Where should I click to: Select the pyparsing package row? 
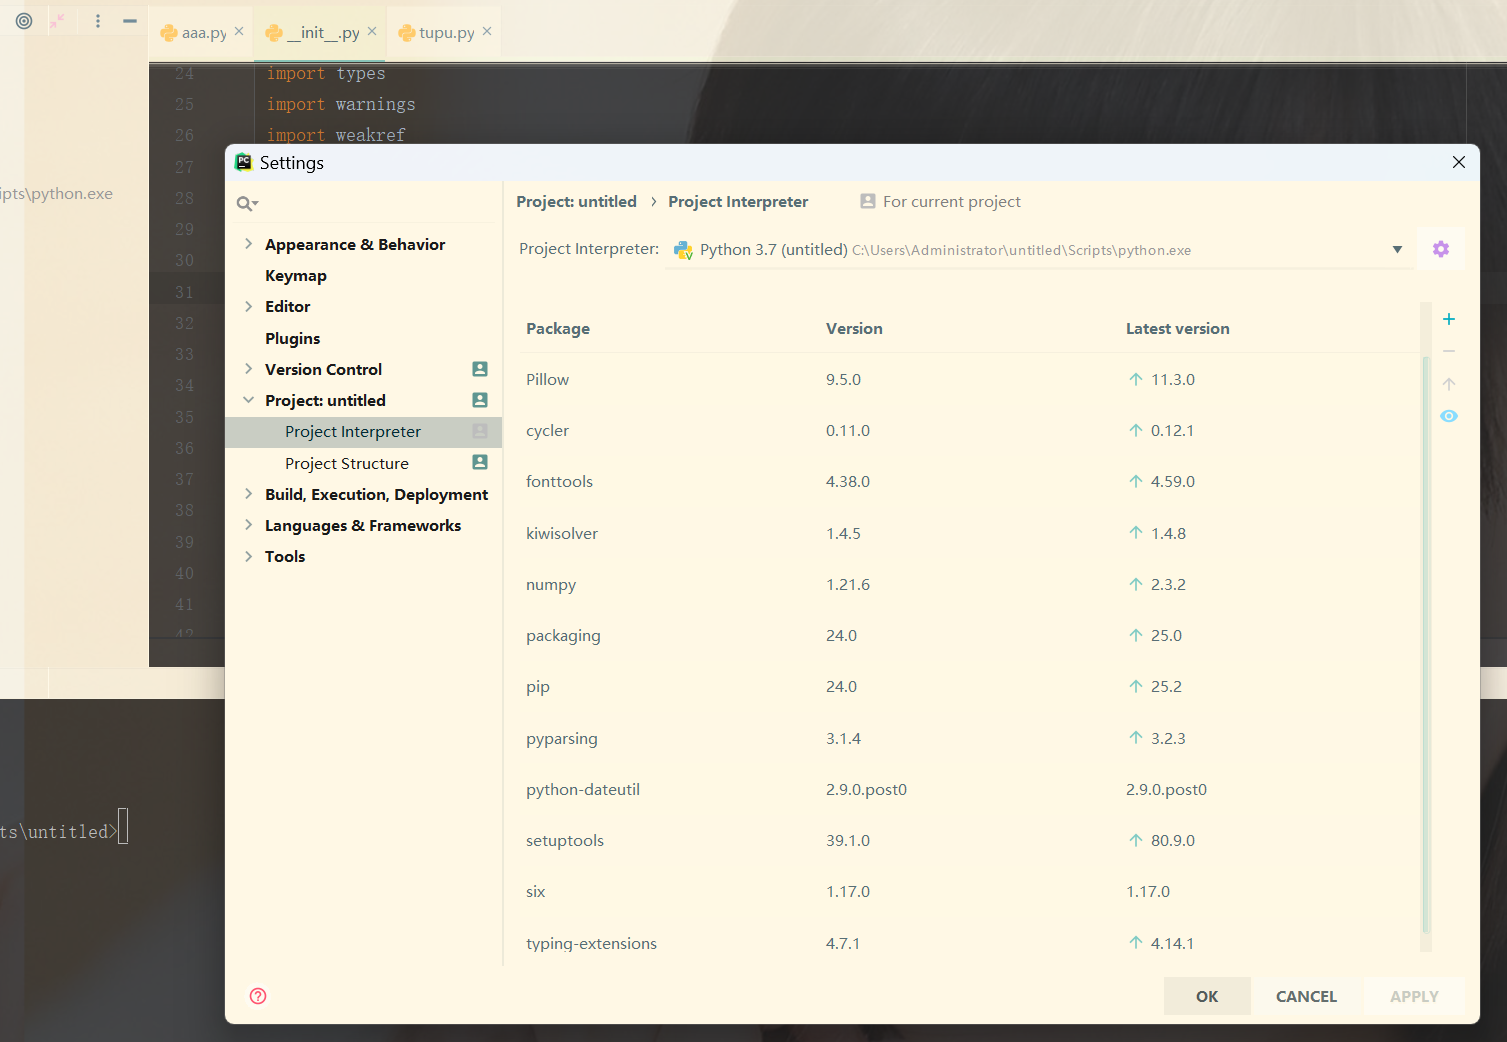click(x=970, y=738)
